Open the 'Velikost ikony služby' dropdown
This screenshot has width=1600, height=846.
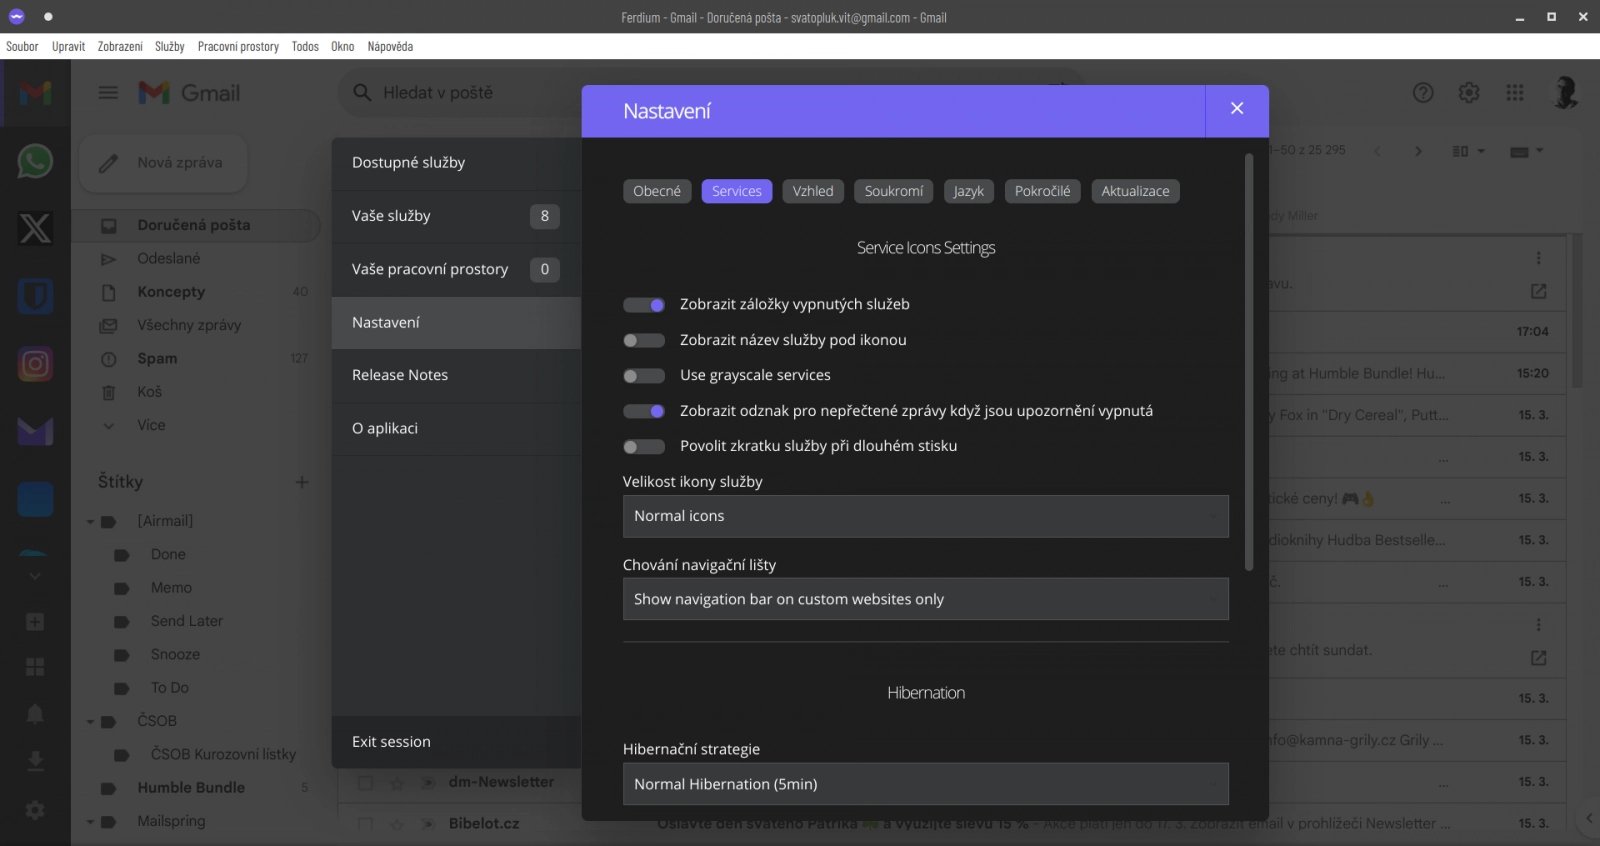point(925,516)
